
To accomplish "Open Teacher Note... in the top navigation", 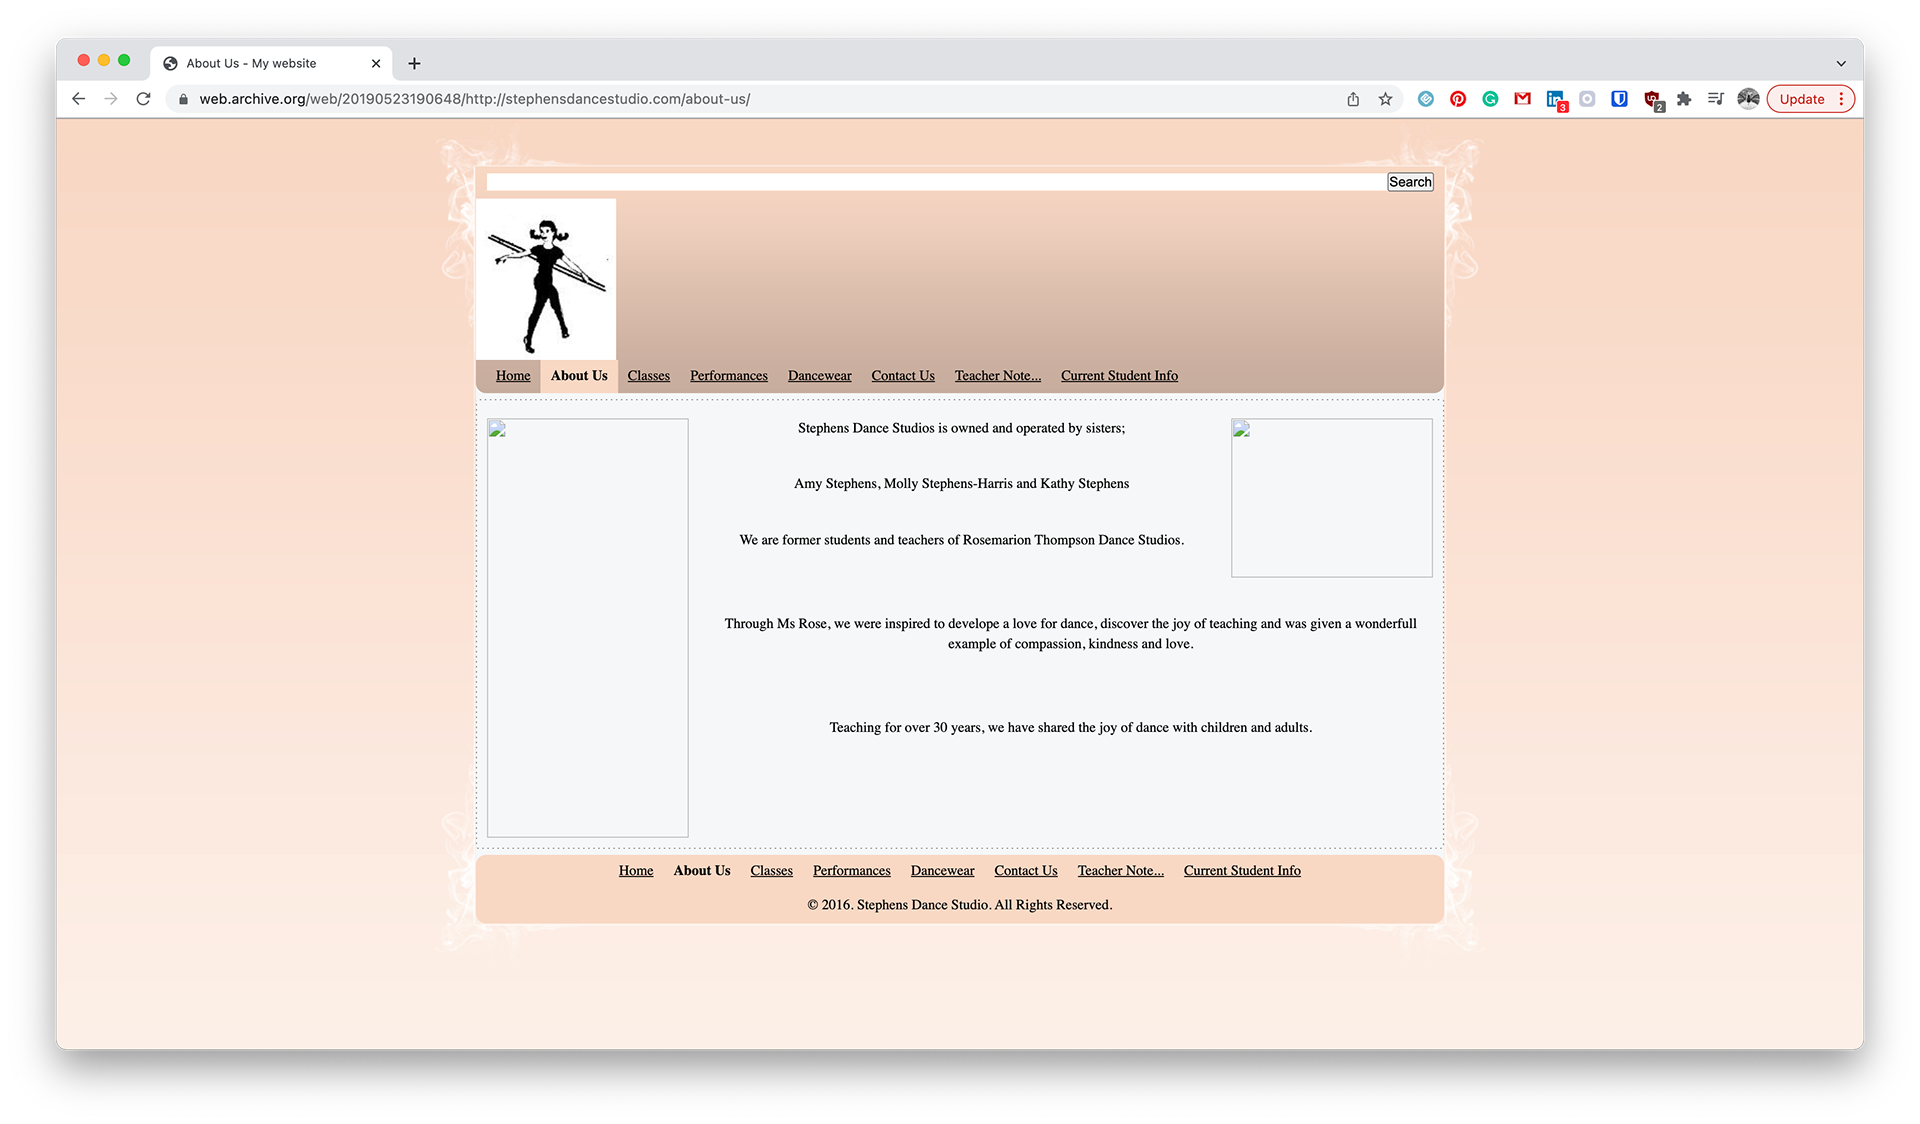I will click(998, 376).
